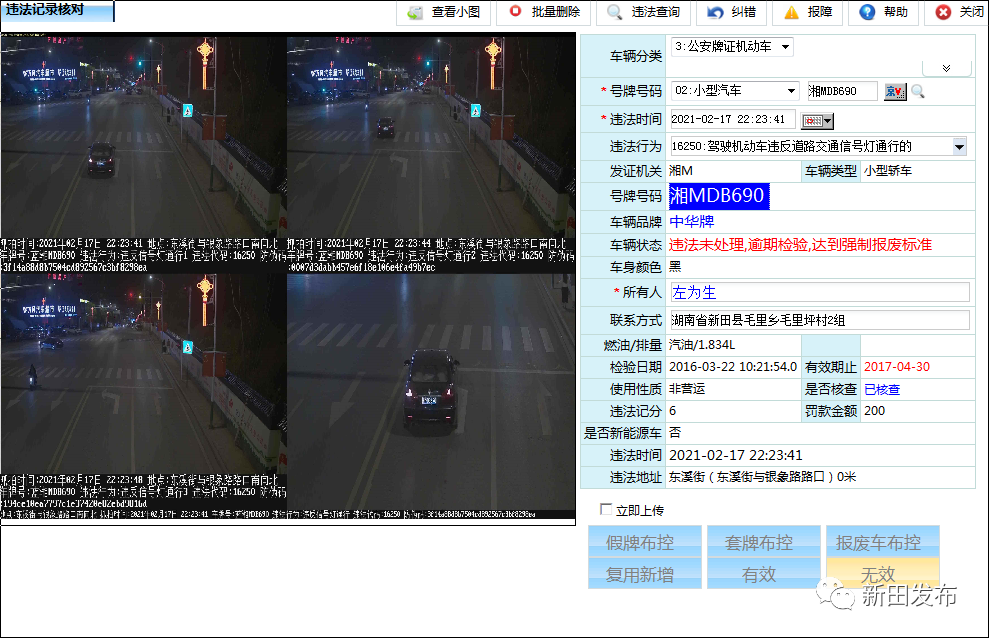Click the red X icon of 关闭
Image resolution: width=989 pixels, height=638 pixels.
(x=942, y=12)
